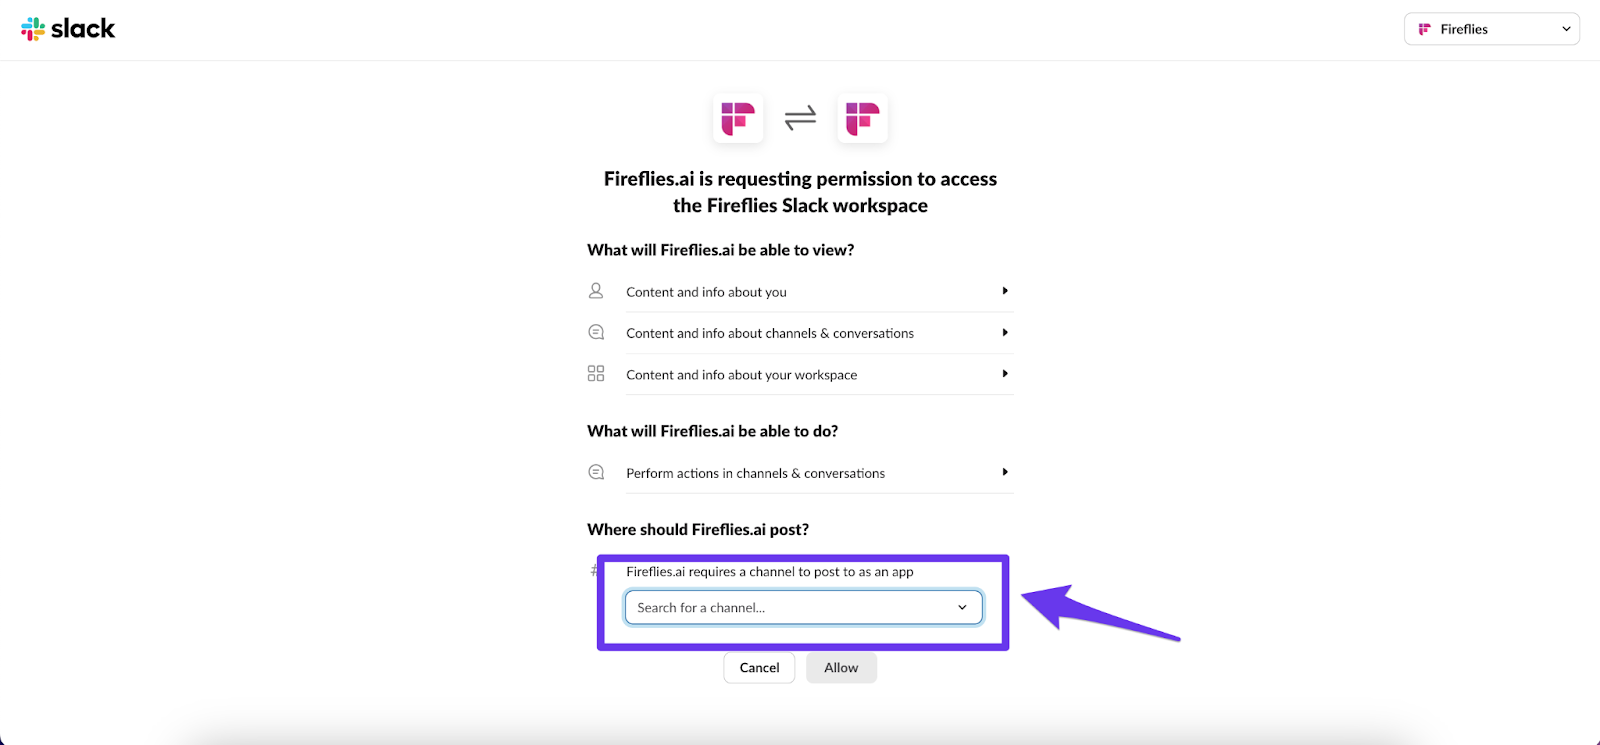Click chat icon beside 'Perform actions' row
The height and width of the screenshot is (745, 1600).
pyautogui.click(x=596, y=472)
